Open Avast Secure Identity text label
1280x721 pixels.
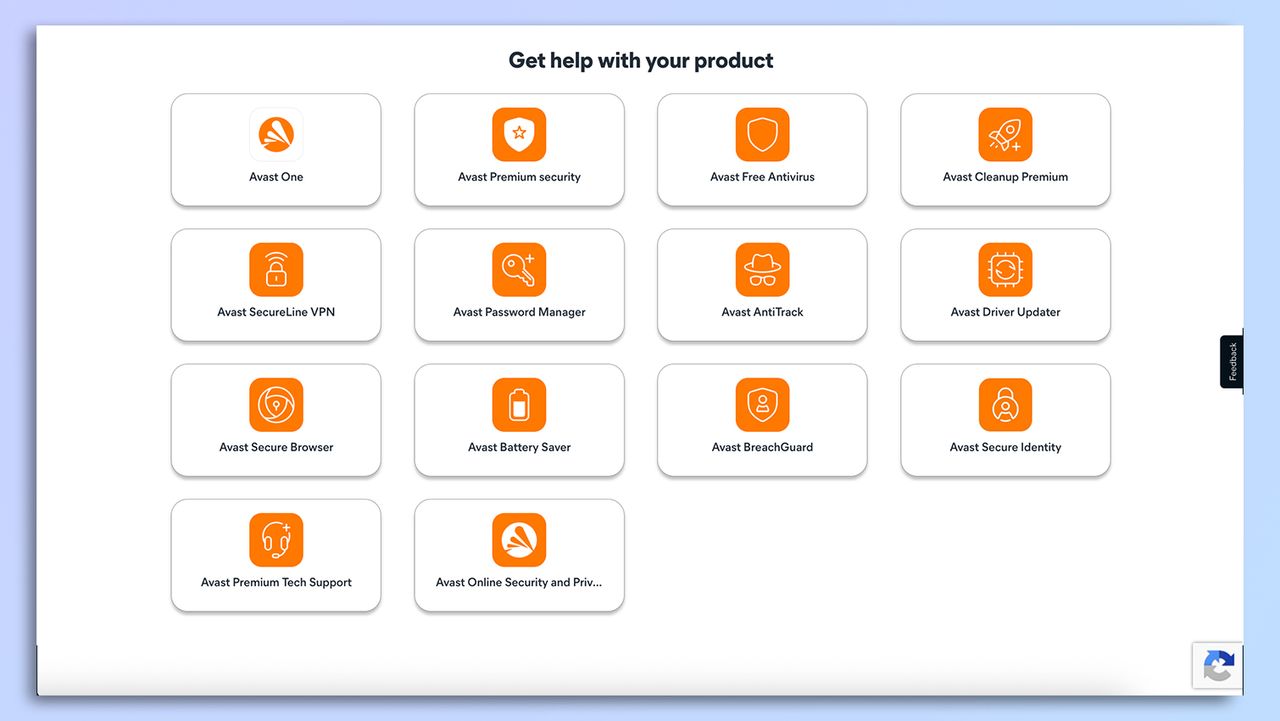pyautogui.click(x=1005, y=447)
